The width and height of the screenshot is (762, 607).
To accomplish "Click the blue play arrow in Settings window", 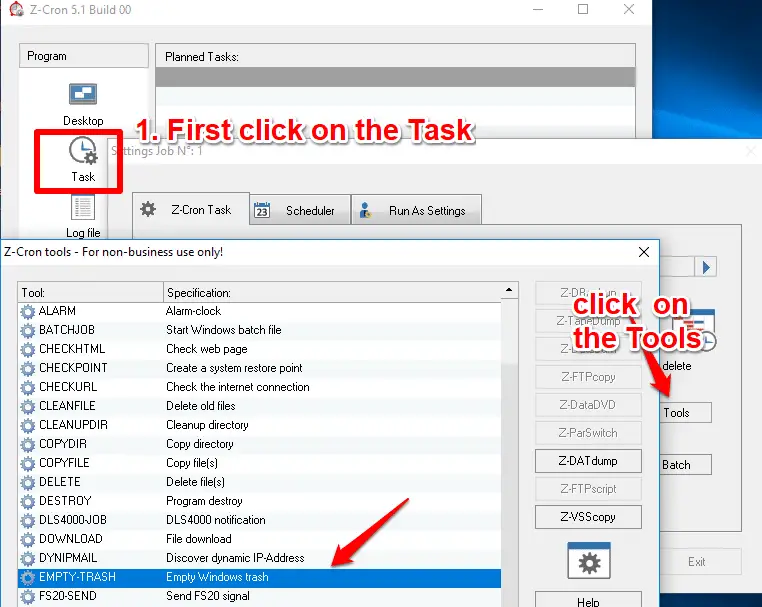I will point(706,267).
